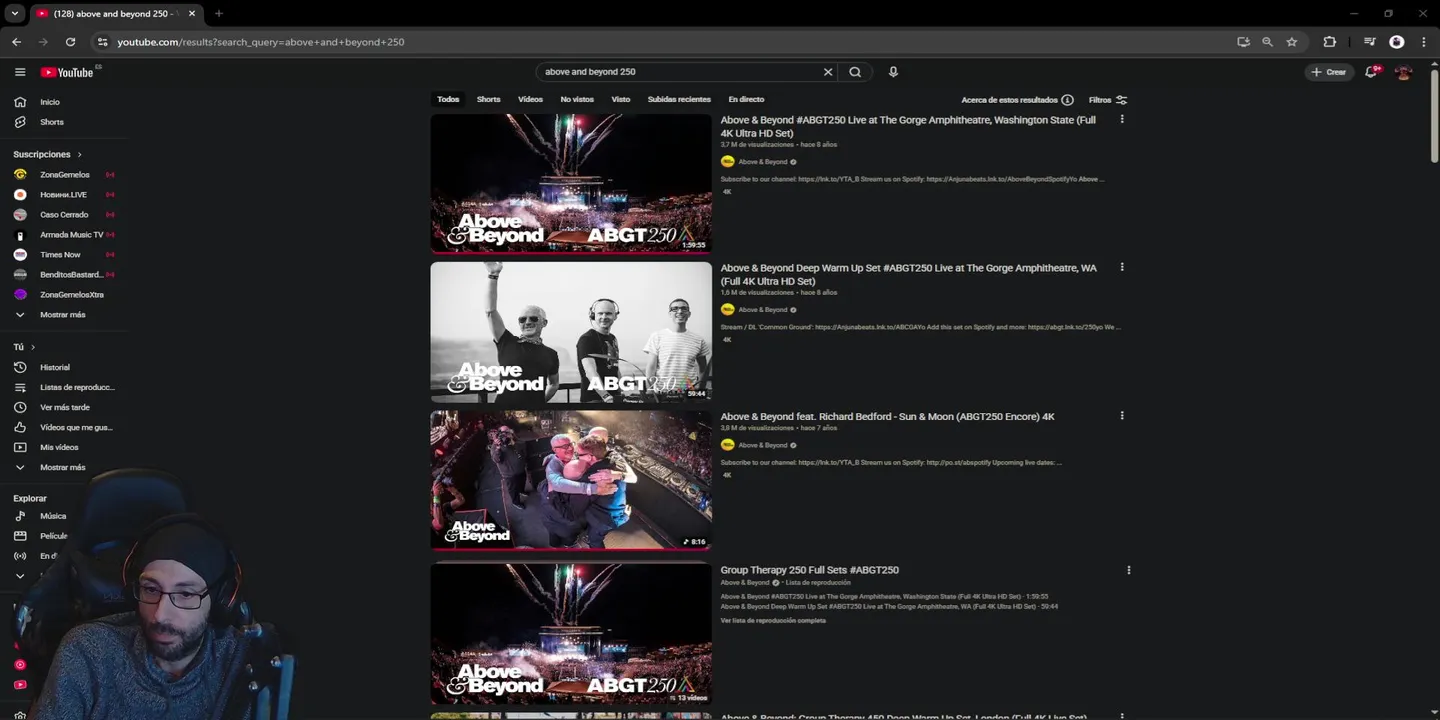Select the En directo filter chip
1440x720 pixels.
click(x=746, y=99)
